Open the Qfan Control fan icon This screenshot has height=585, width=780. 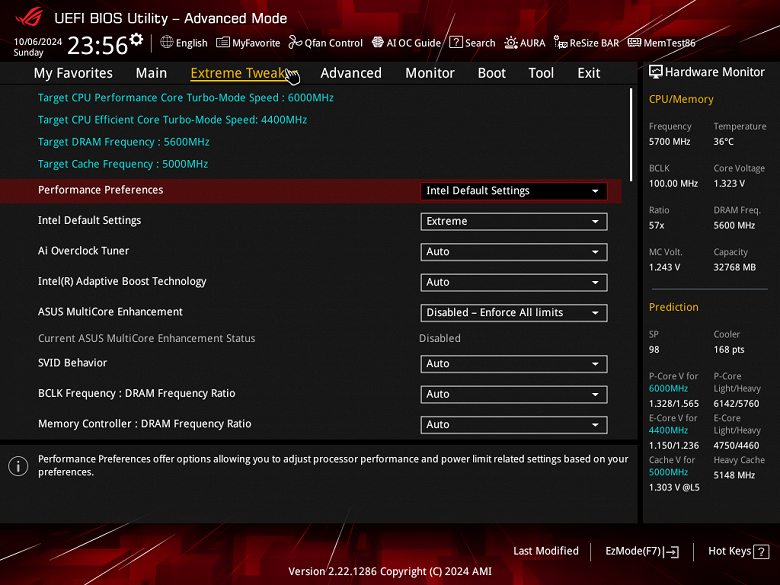coord(295,42)
